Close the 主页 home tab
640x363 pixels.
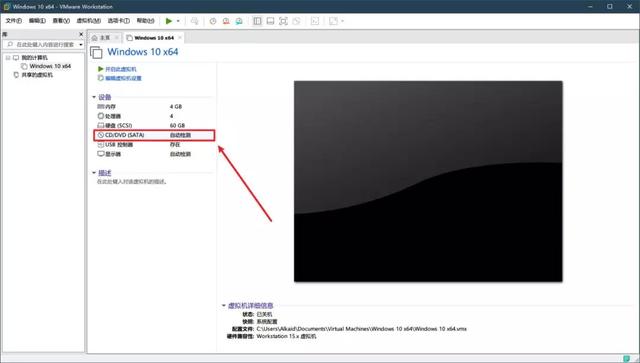(x=117, y=38)
